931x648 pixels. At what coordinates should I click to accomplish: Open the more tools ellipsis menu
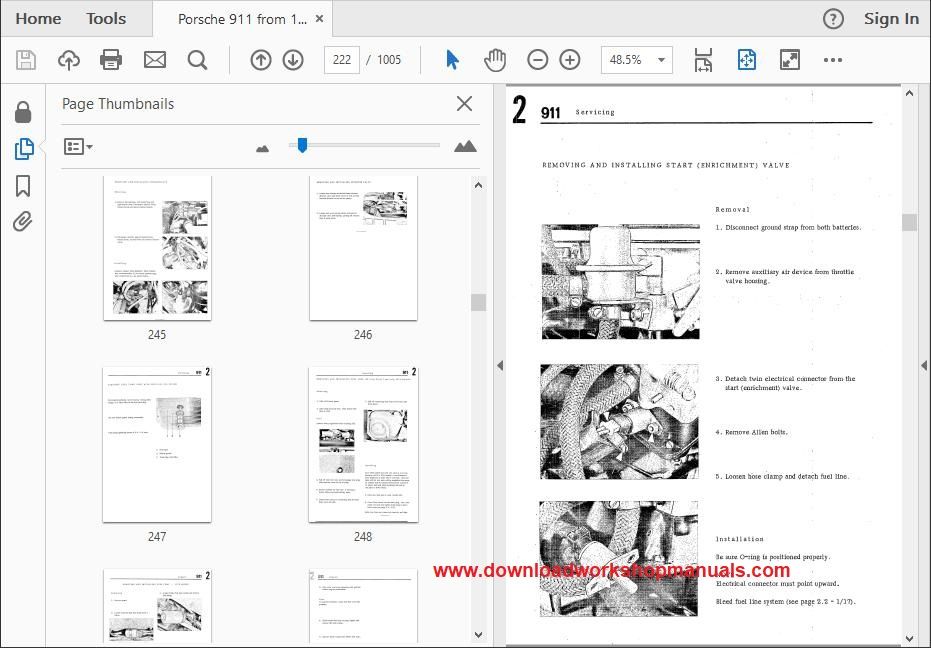click(832, 60)
